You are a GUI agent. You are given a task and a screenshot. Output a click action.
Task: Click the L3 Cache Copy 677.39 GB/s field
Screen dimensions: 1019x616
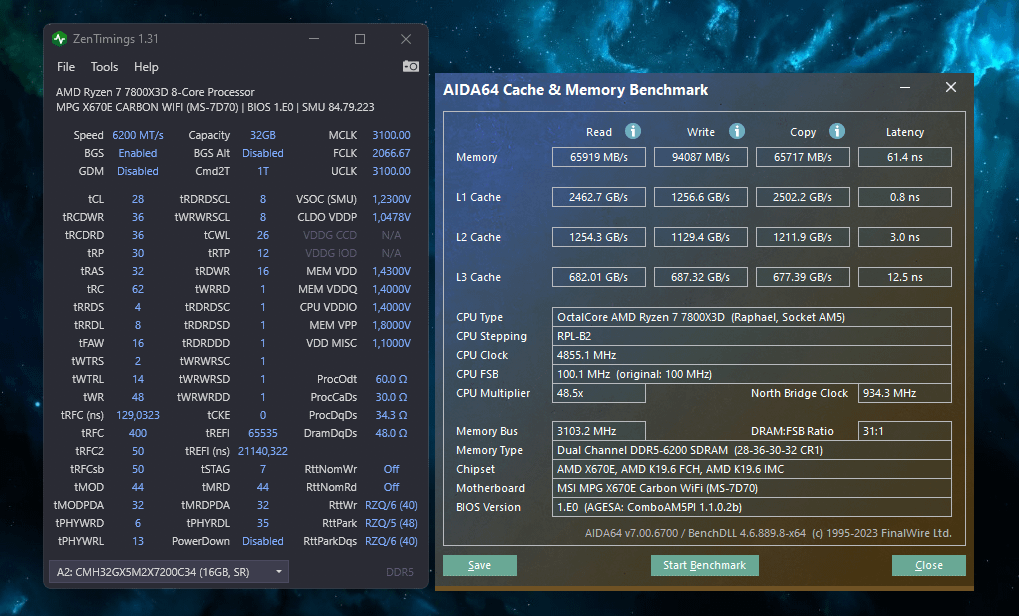[803, 277]
